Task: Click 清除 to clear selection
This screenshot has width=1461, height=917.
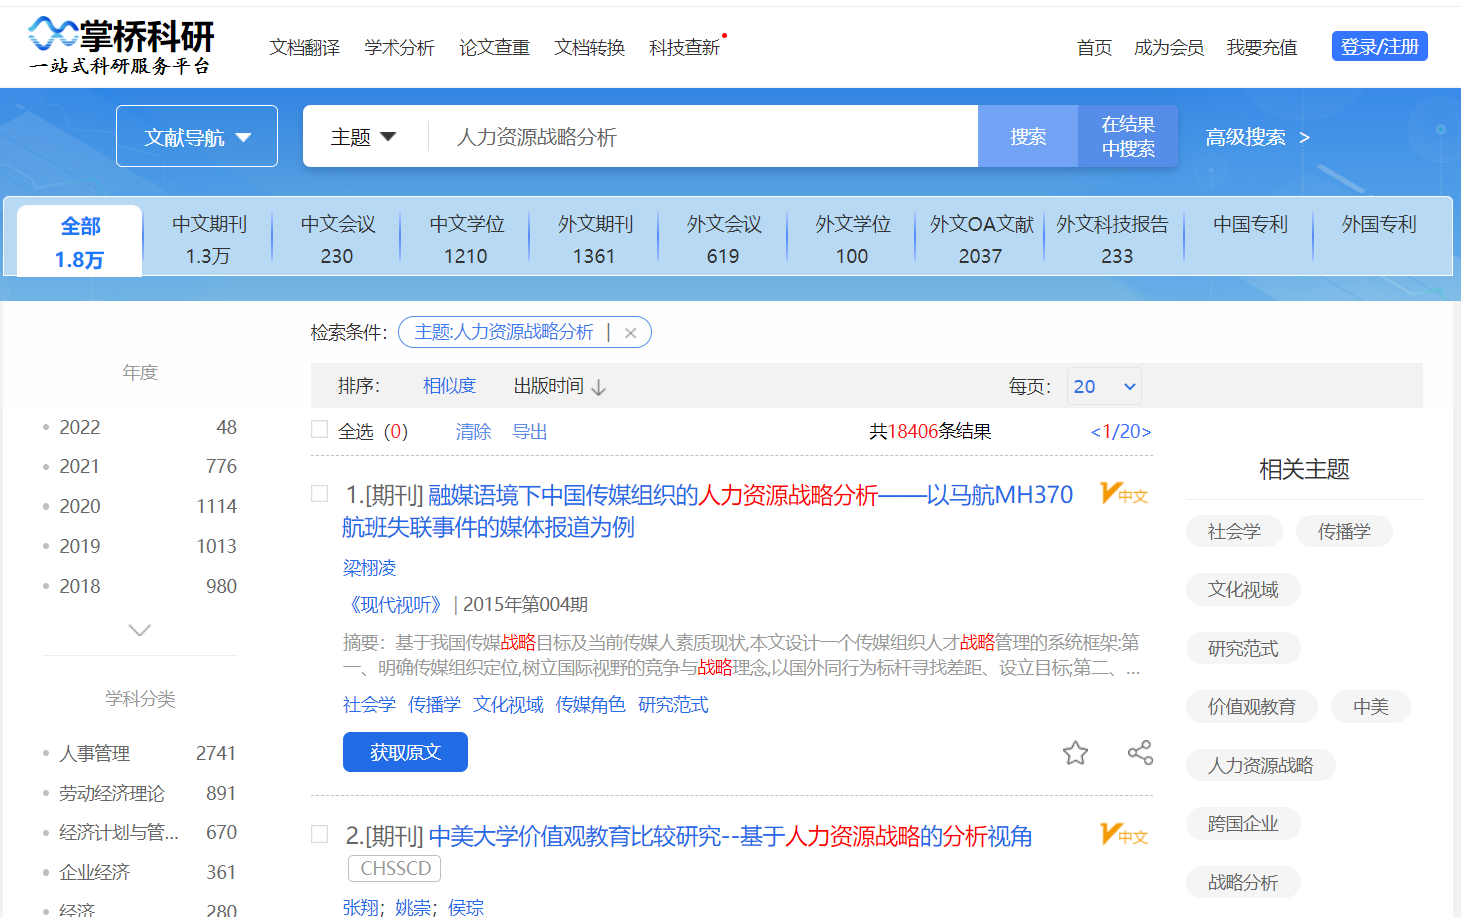Action: point(473,431)
